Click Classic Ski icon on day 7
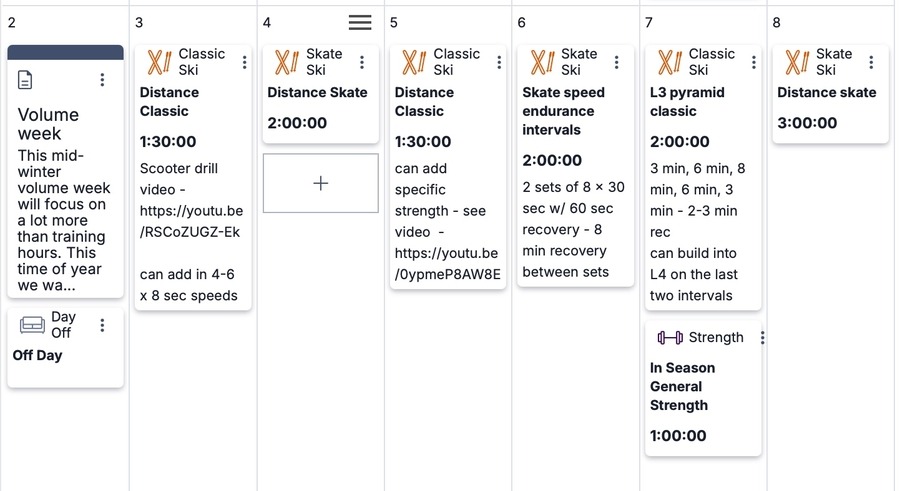Image resolution: width=900 pixels, height=491 pixels. coord(669,63)
